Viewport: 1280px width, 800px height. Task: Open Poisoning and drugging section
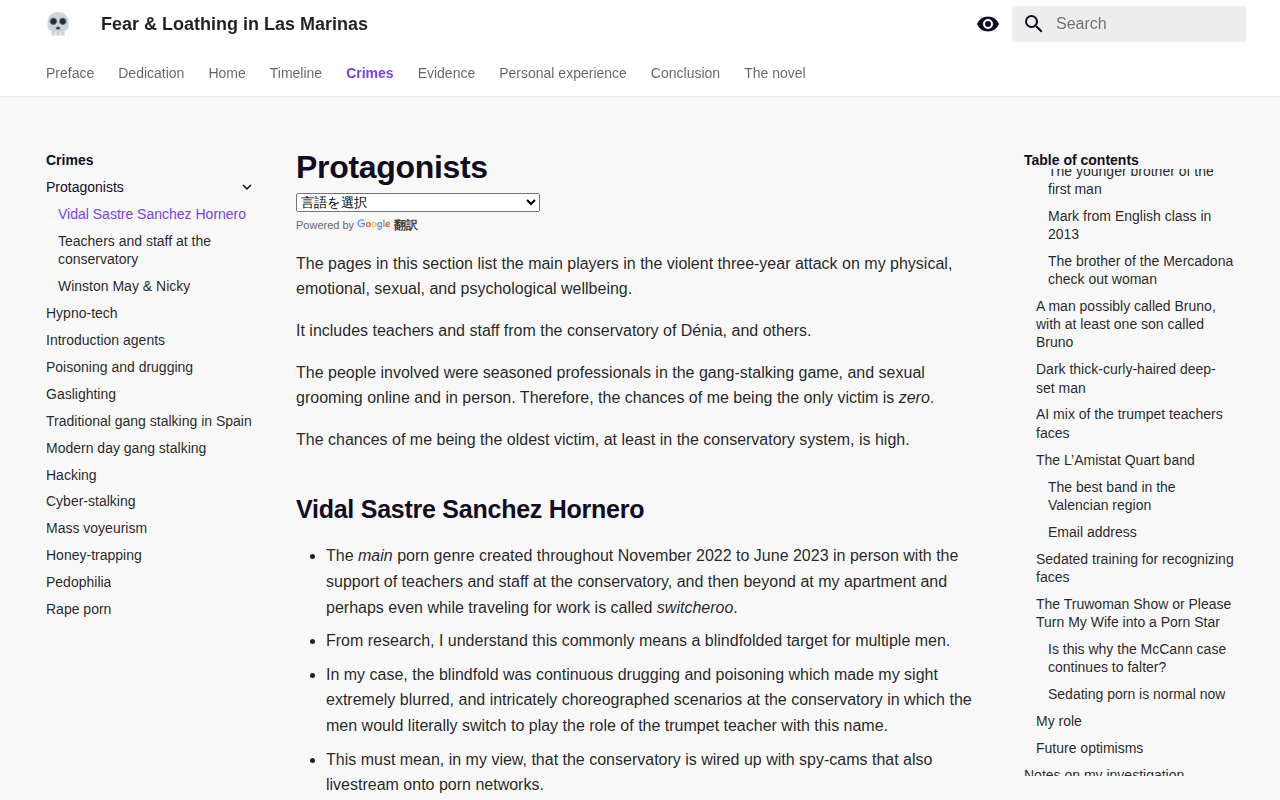click(x=120, y=367)
